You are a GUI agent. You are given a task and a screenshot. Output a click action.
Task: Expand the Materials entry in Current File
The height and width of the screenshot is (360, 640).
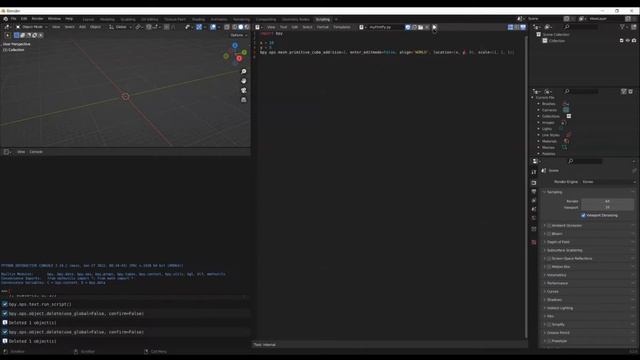[x=538, y=141]
